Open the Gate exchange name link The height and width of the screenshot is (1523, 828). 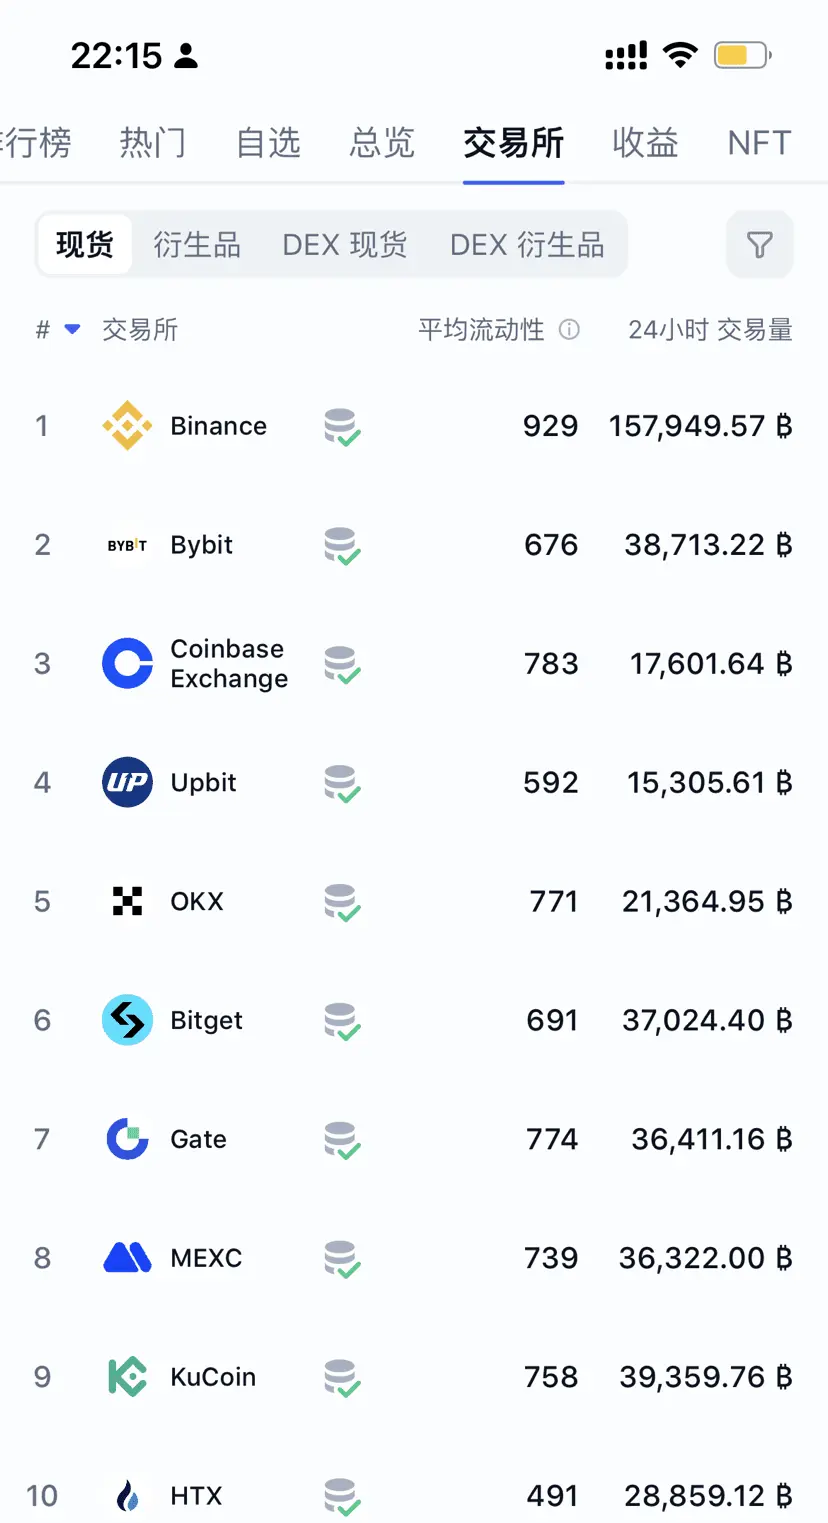(198, 1139)
